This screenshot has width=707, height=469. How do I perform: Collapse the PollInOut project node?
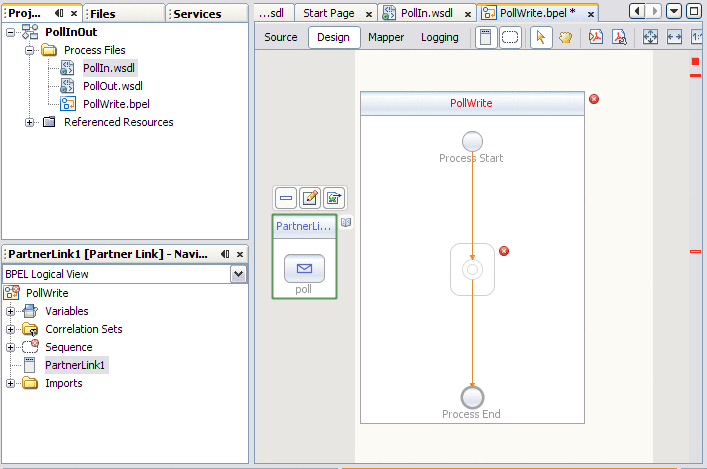click(x=10, y=32)
